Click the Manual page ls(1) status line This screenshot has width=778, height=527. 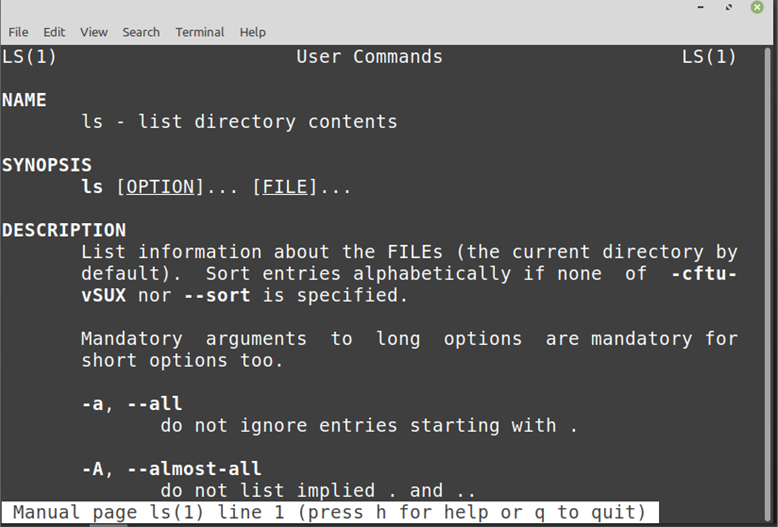click(x=330, y=512)
